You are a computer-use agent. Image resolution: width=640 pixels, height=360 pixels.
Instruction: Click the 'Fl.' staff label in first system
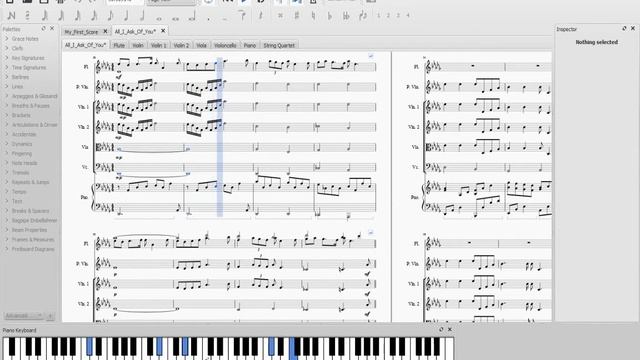(x=86, y=67)
